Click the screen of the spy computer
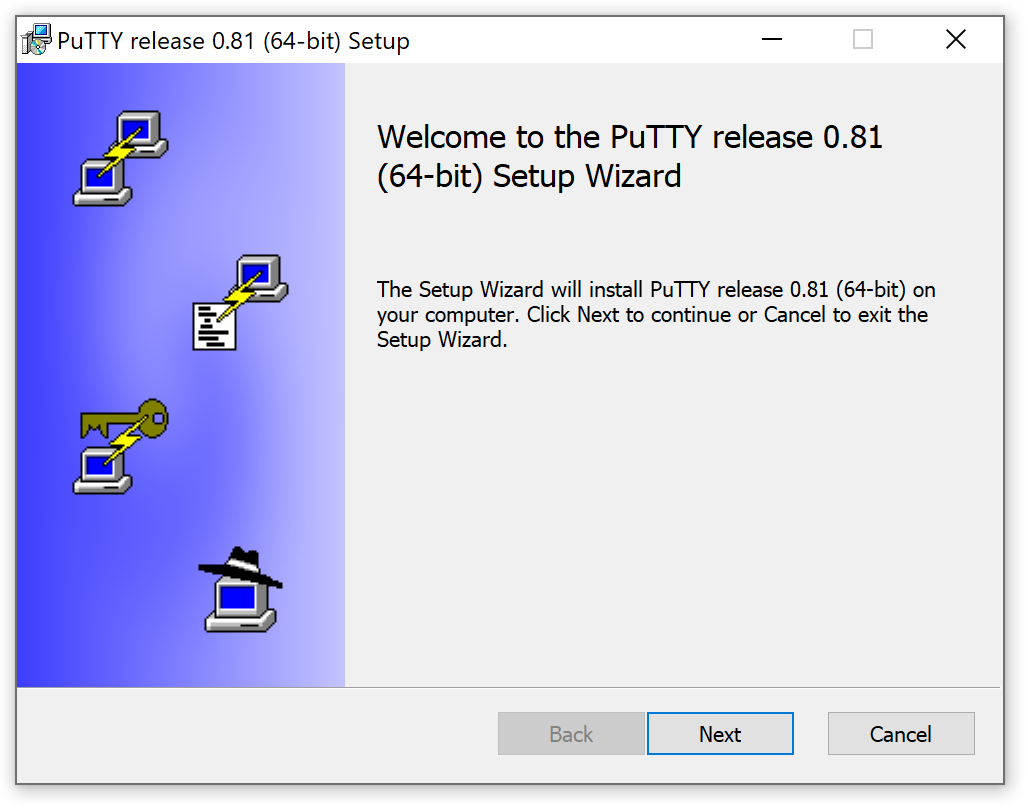Image resolution: width=1028 pixels, height=808 pixels. [240, 598]
